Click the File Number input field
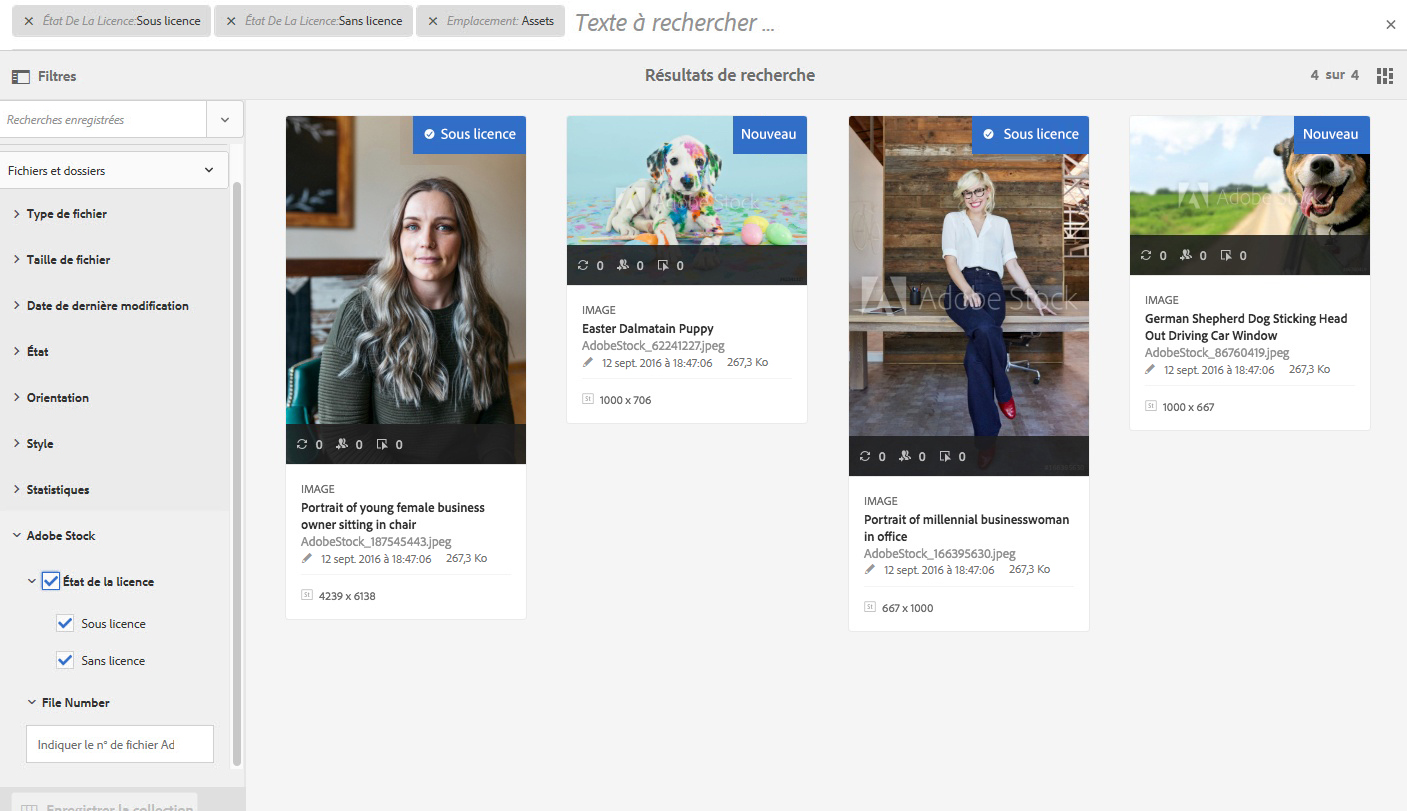Viewport: 1407px width, 811px height. pyautogui.click(x=119, y=744)
